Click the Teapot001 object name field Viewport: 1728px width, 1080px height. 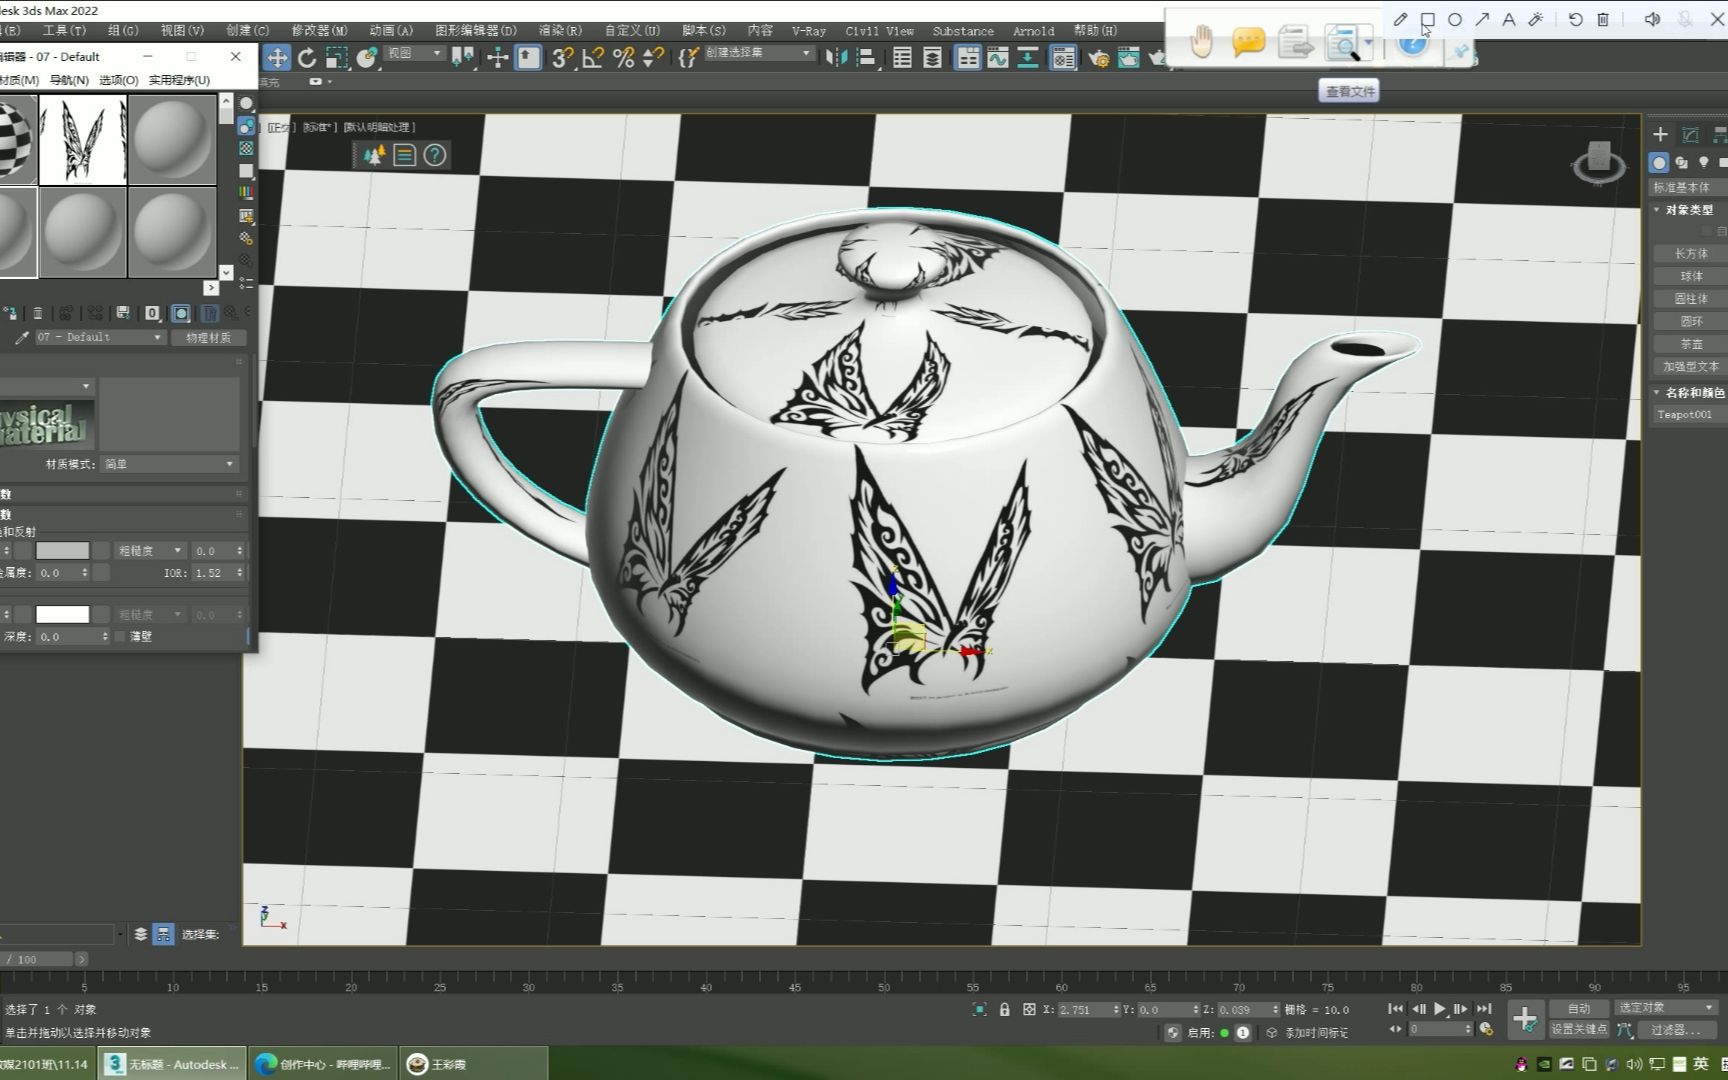click(x=1688, y=415)
